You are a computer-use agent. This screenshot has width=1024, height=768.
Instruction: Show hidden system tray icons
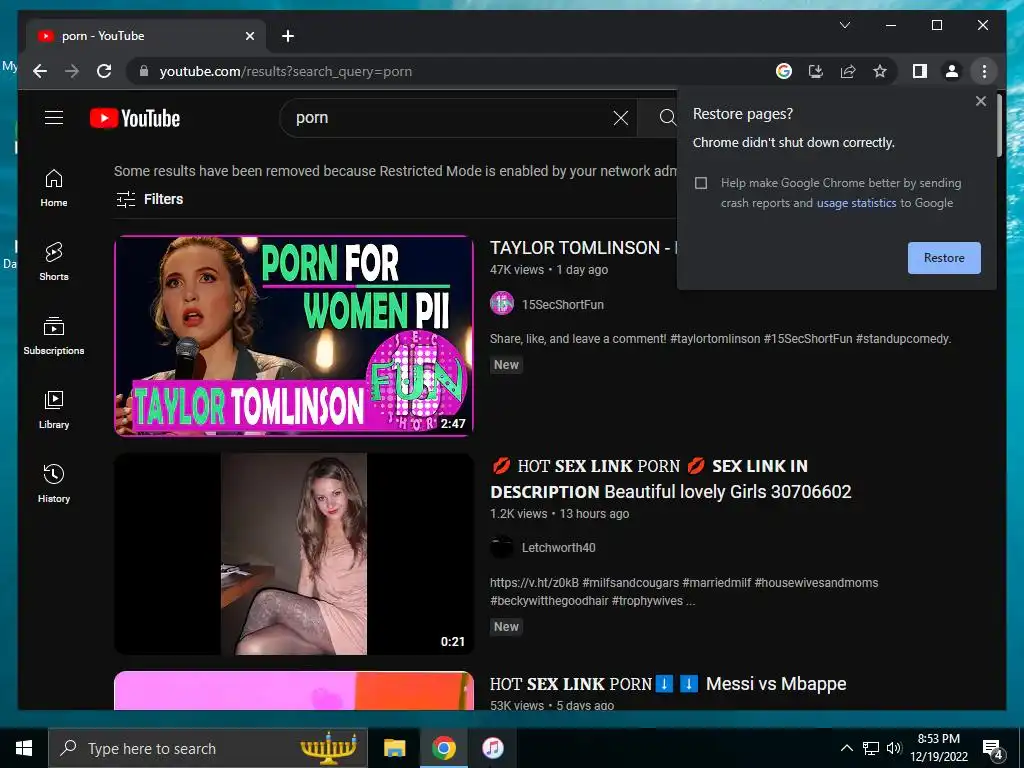tap(846, 748)
